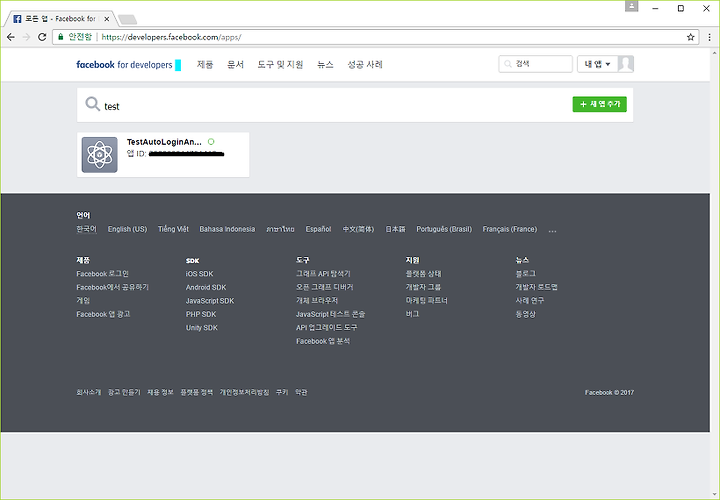This screenshot has height=500, width=720.
Task: Bookmark the page with star icon
Action: 690,37
